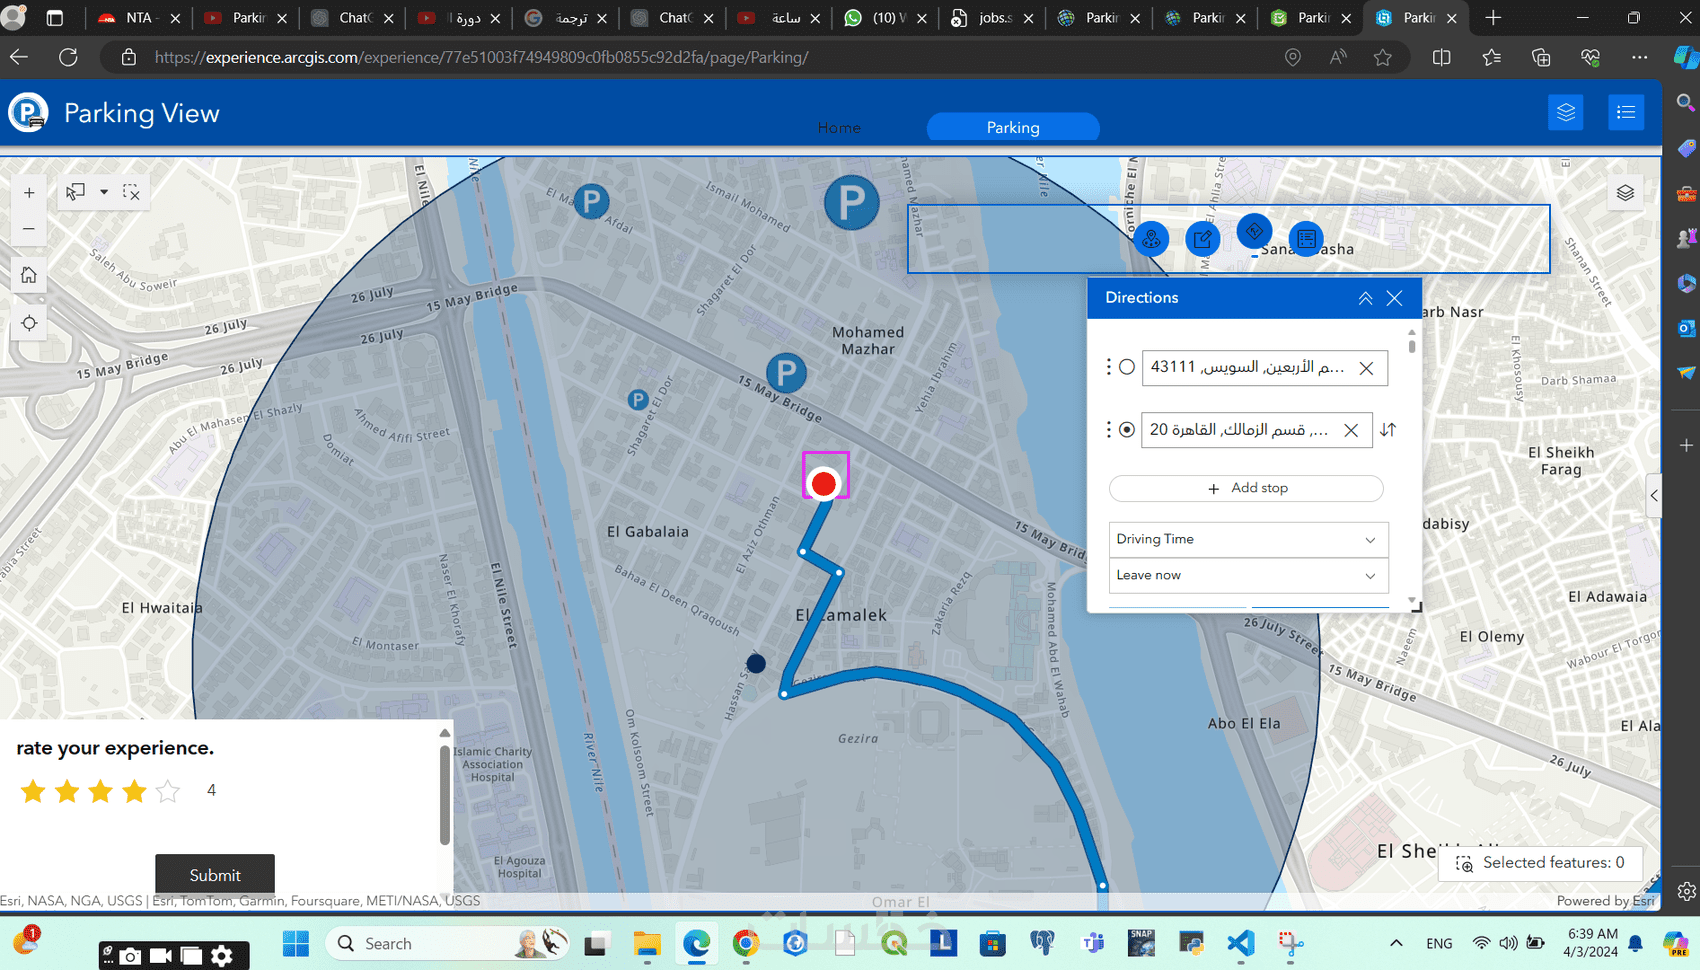Open the Leave now departure dropdown
Screen dimensions: 1700x970
[x=1248, y=575]
